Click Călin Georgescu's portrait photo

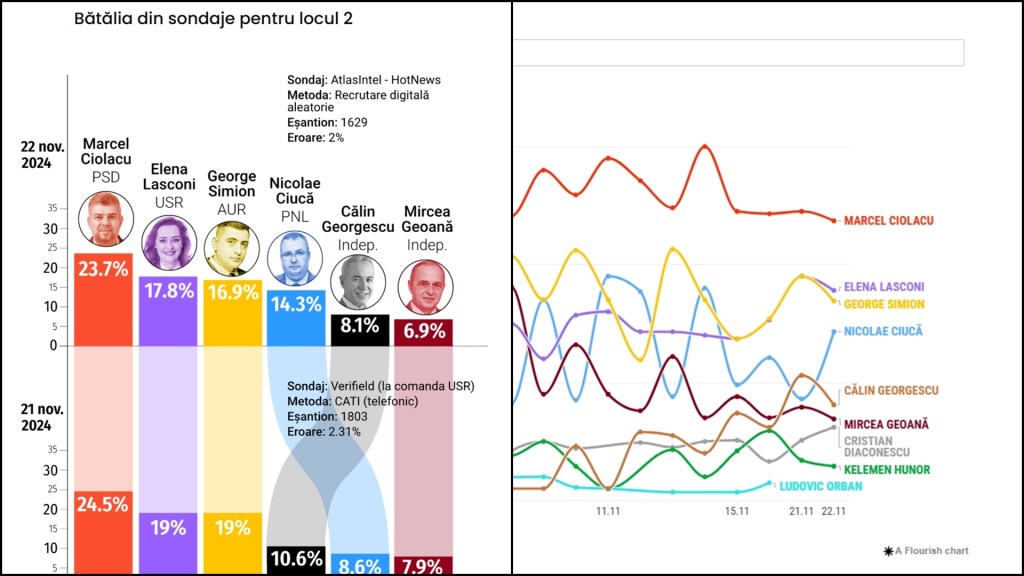358,283
